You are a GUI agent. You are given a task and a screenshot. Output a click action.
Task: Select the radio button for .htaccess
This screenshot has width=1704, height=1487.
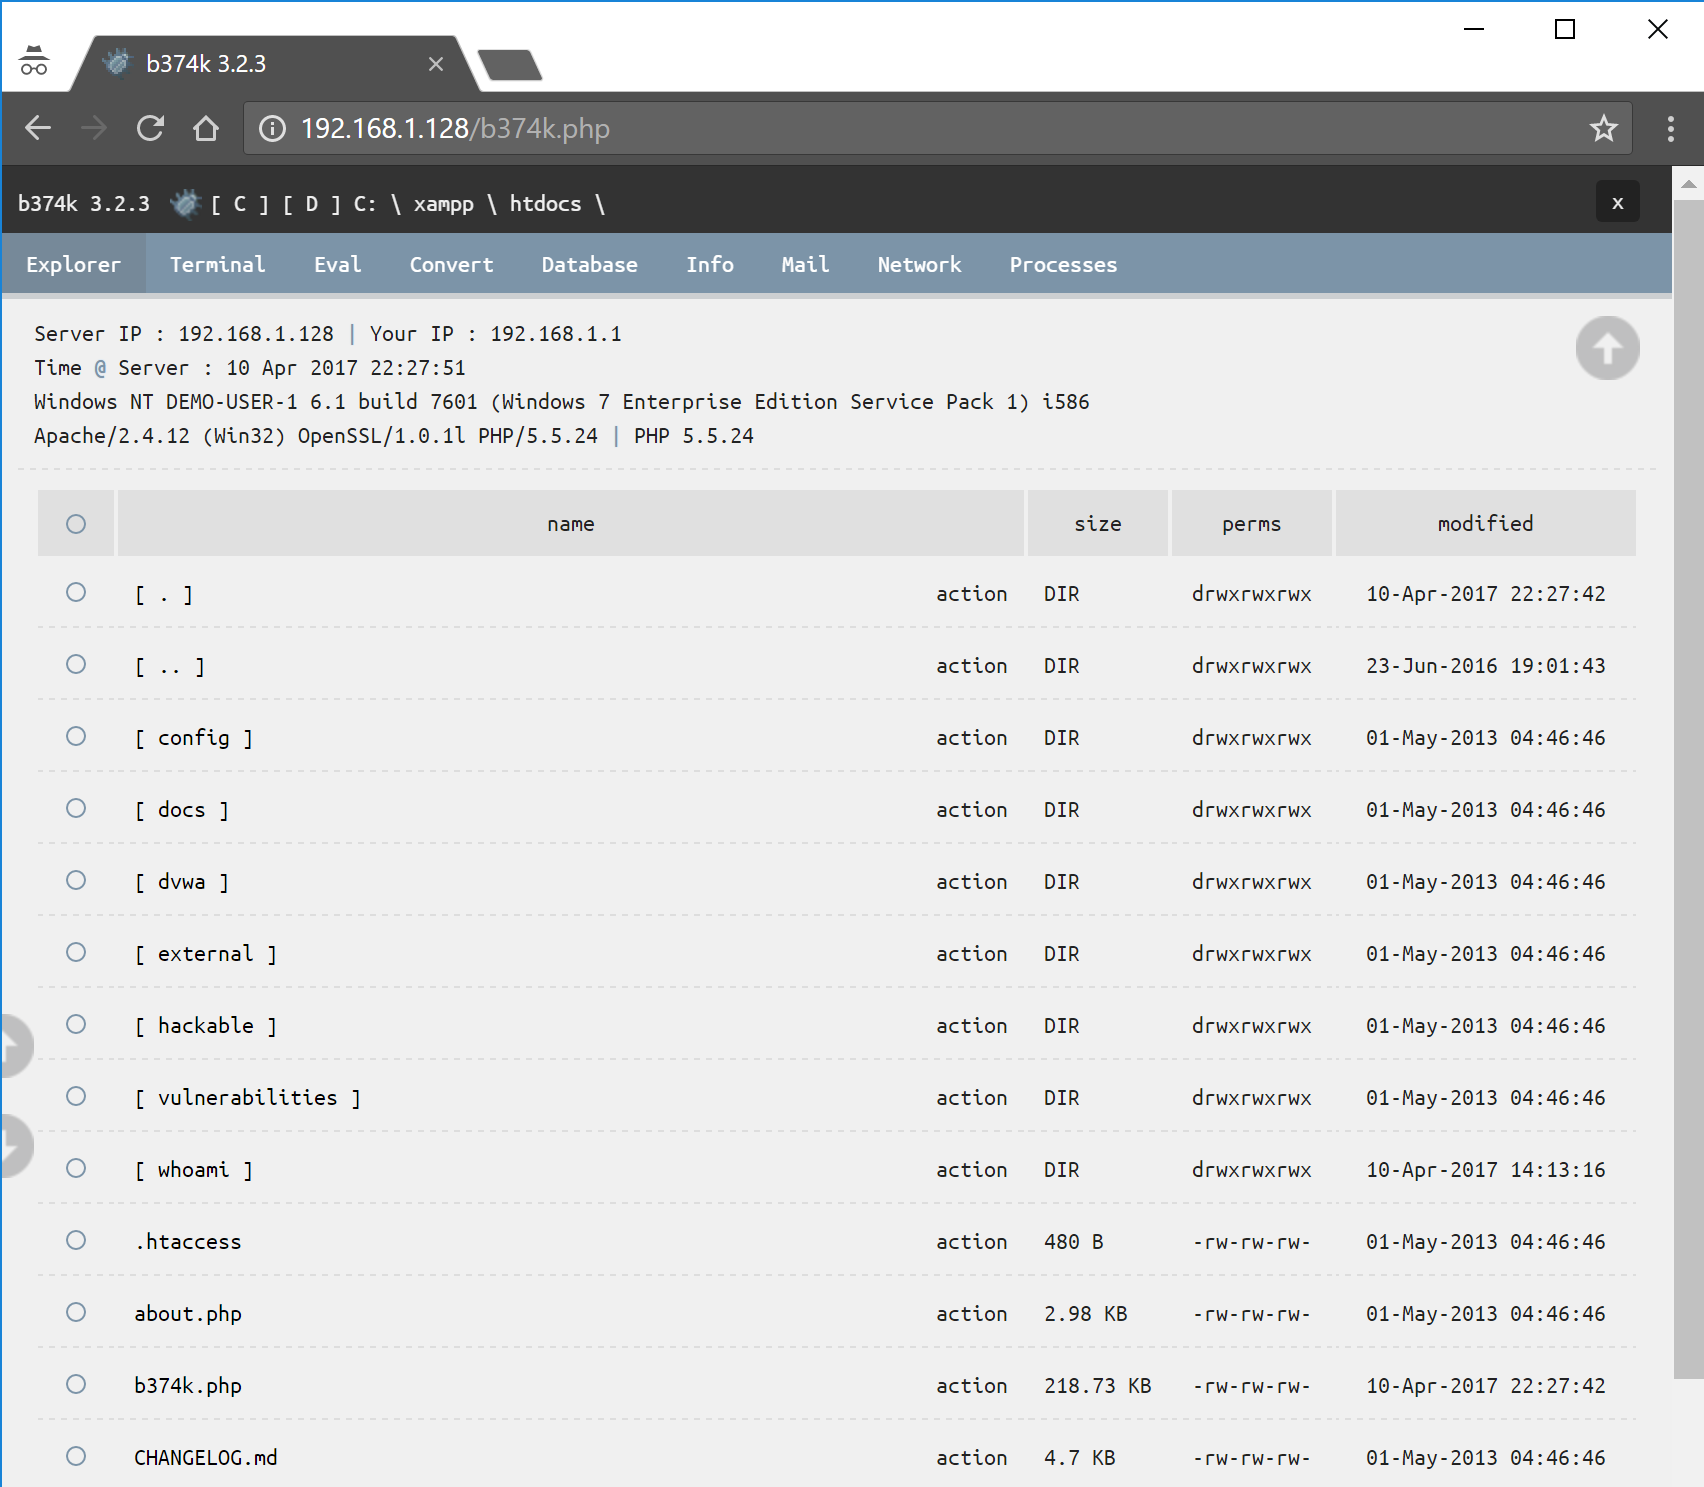click(75, 1241)
